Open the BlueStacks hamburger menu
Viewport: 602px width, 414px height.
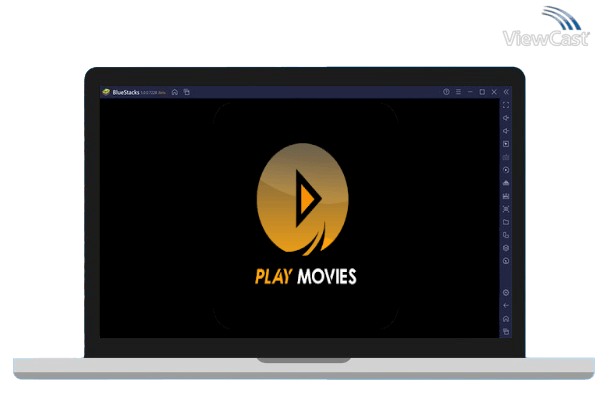(458, 92)
